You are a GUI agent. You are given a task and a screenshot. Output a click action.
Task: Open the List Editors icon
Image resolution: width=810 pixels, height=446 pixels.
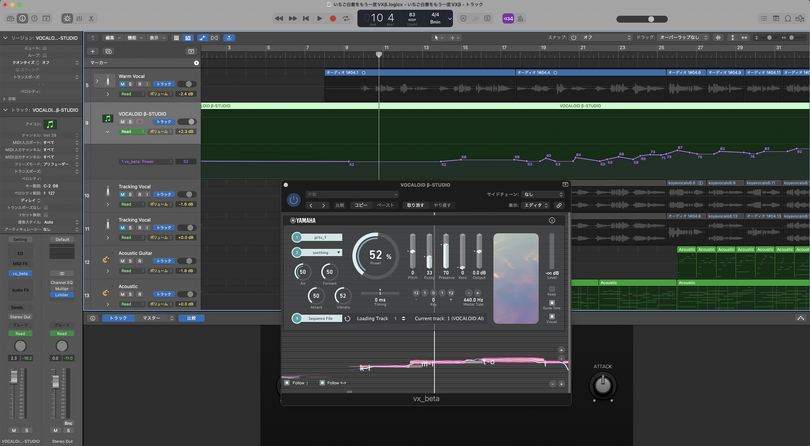coord(763,18)
